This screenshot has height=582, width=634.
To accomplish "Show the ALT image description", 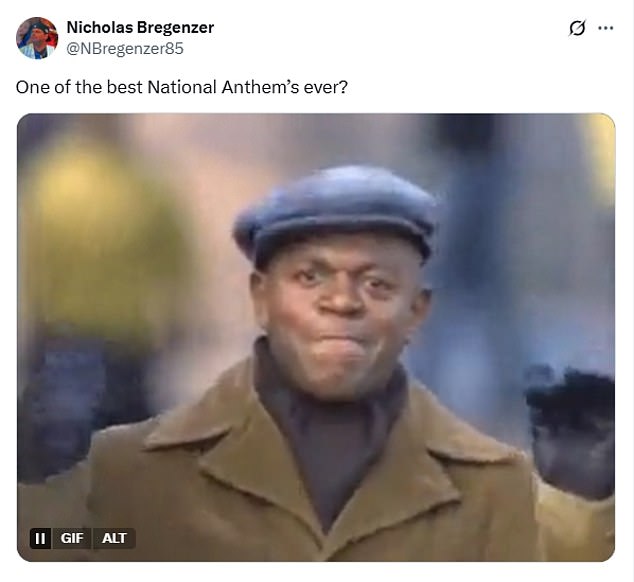I will pyautogui.click(x=114, y=538).
